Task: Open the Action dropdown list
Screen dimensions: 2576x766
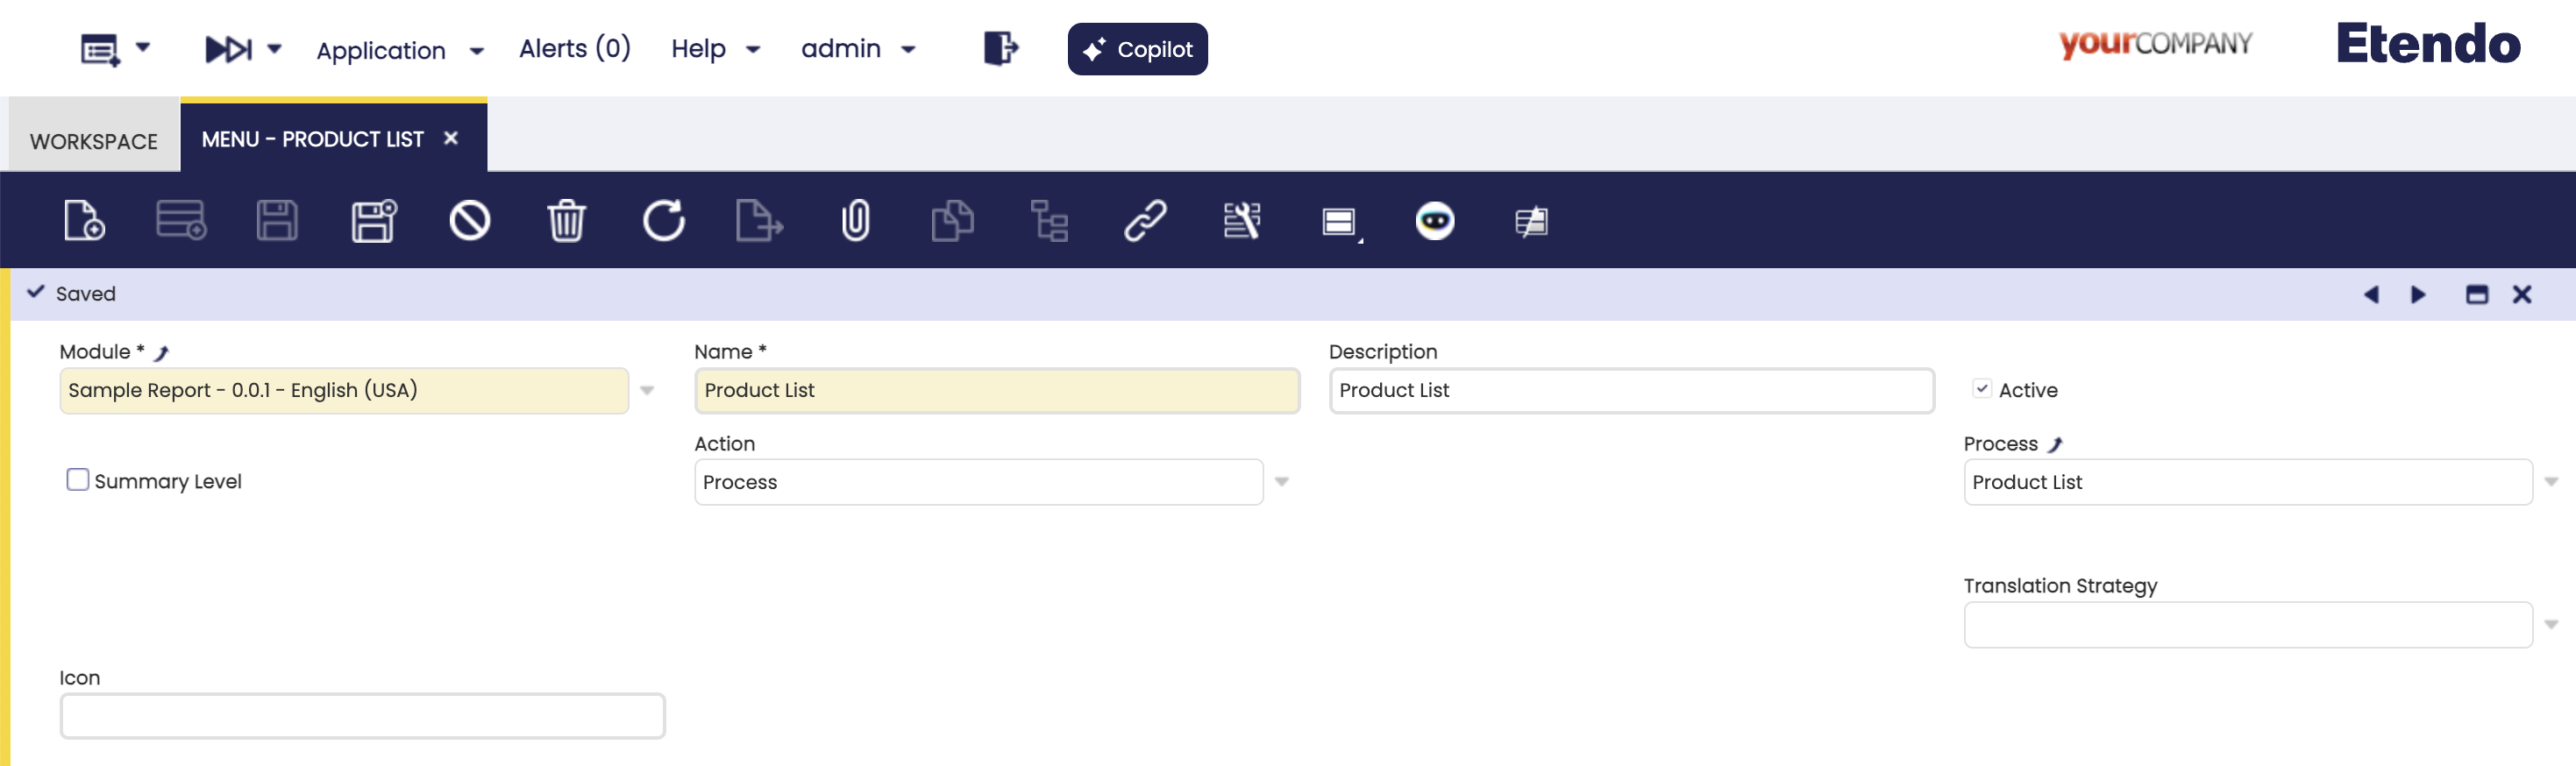Action: point(1281,483)
